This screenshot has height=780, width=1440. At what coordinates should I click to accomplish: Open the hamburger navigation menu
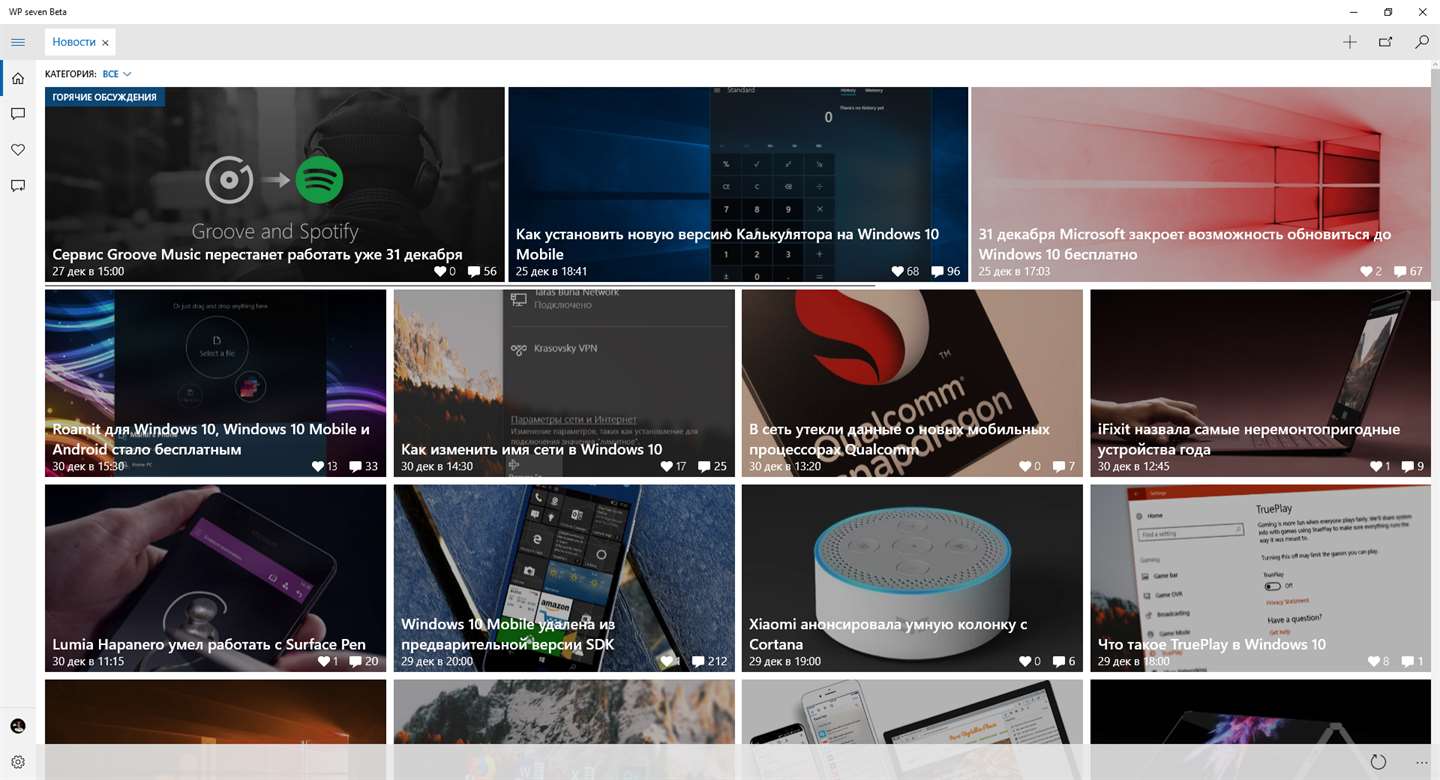[17, 42]
